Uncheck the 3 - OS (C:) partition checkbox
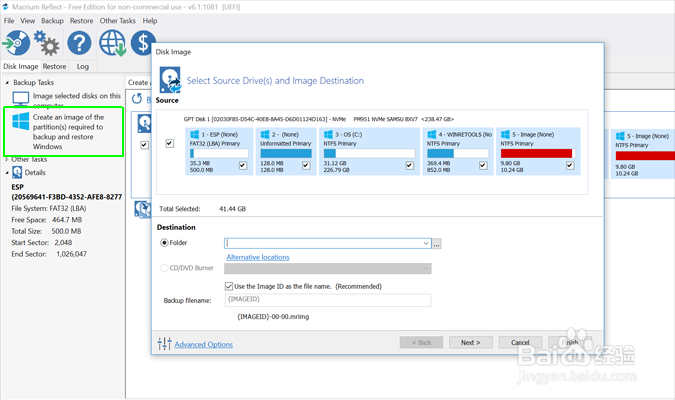This screenshot has width=675, height=400. (x=409, y=165)
